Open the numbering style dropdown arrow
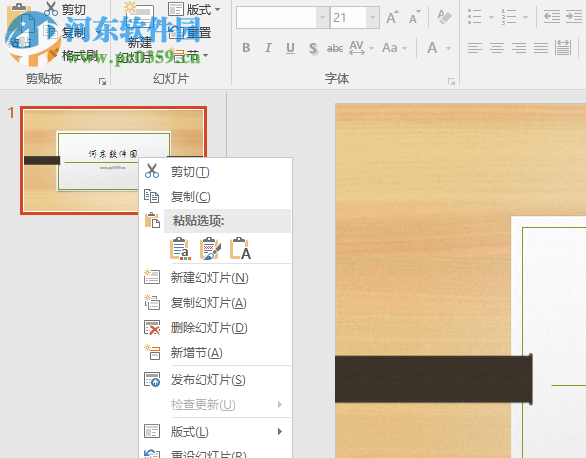Screen dimensions: 586x458 point(525,17)
